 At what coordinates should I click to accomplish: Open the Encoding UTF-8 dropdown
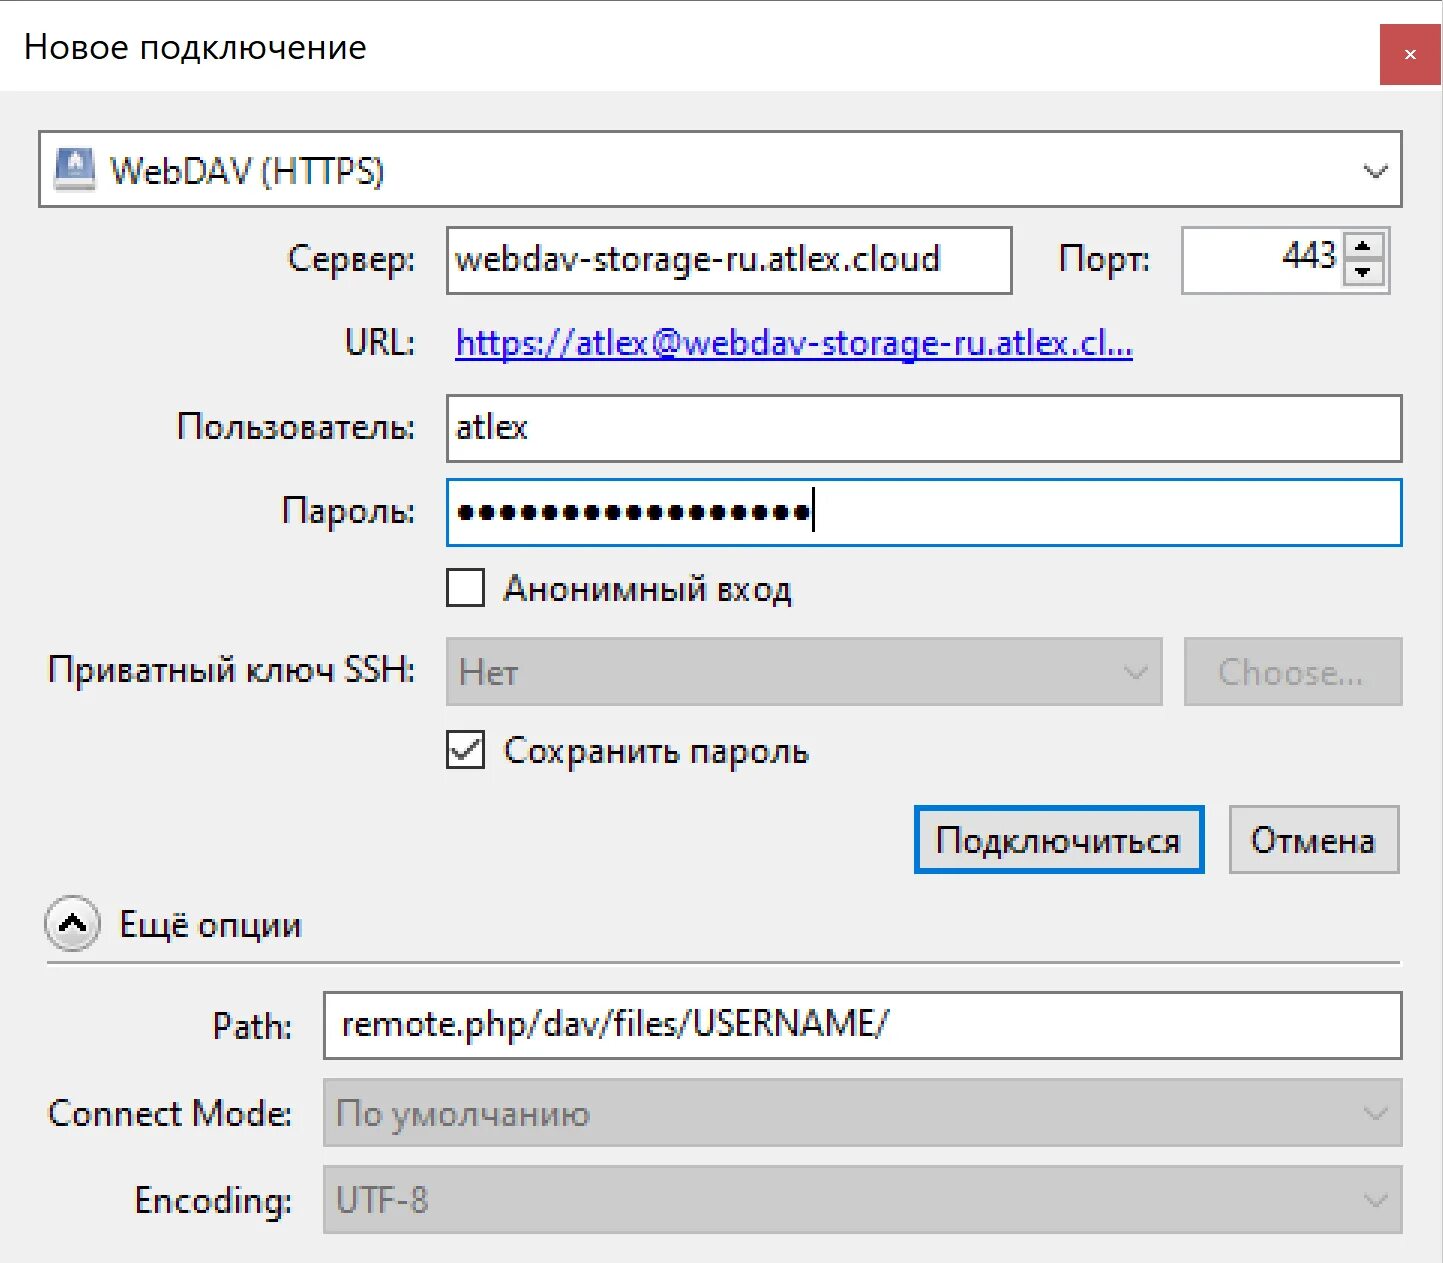[x=861, y=1200]
